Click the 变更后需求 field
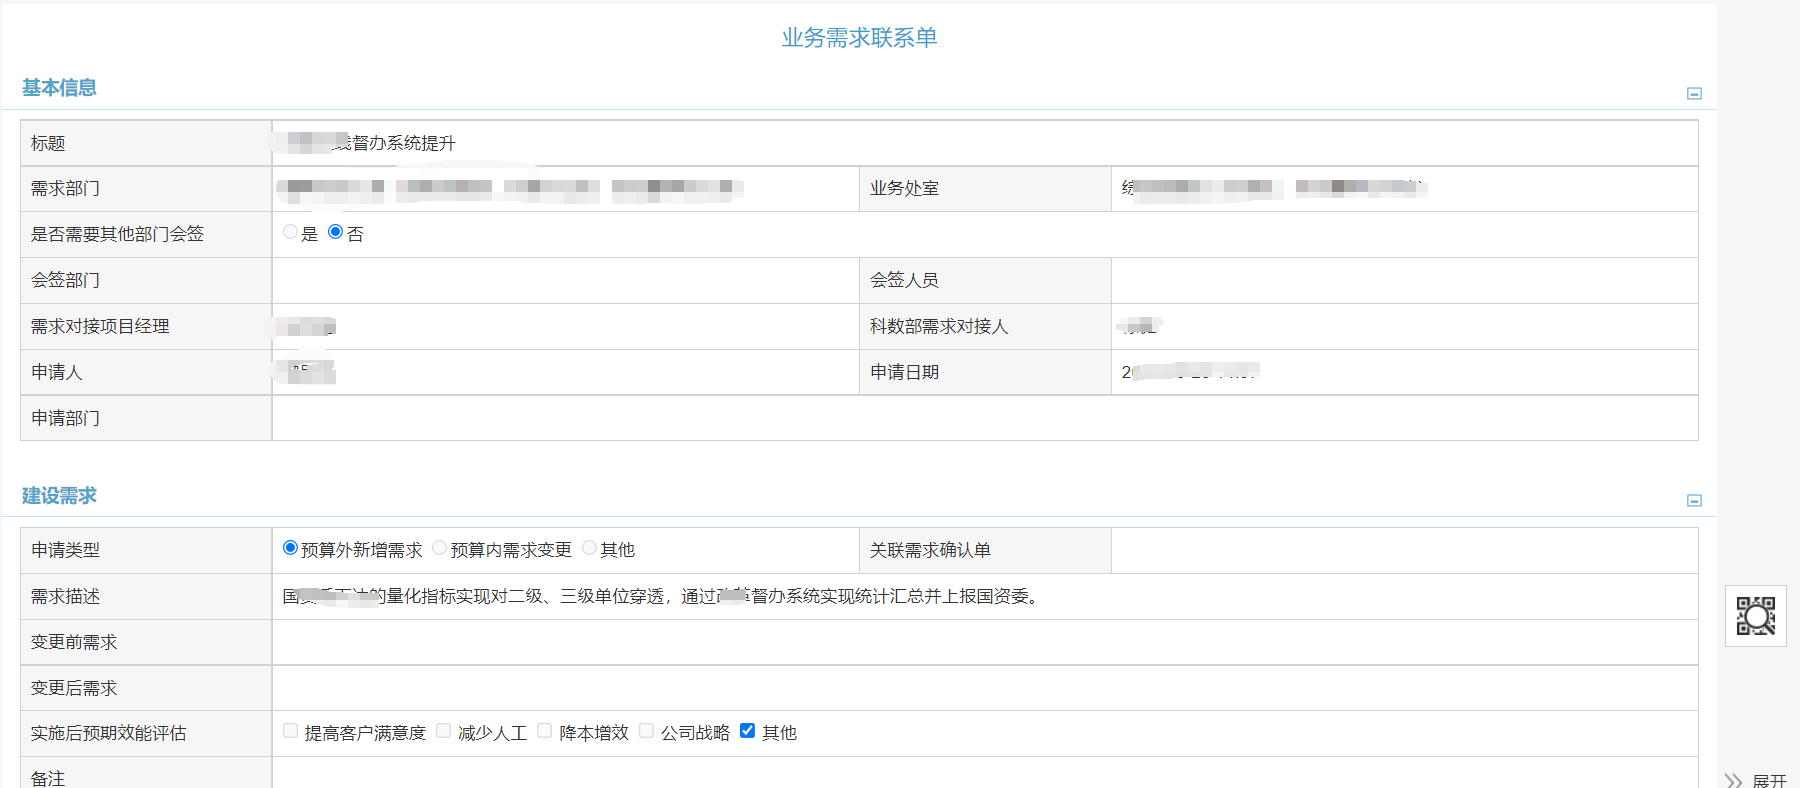This screenshot has height=788, width=1800. click(985, 688)
